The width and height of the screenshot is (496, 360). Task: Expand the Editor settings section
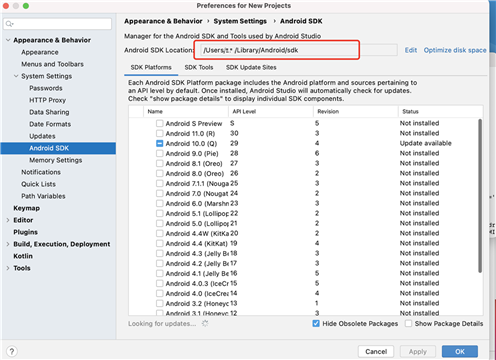pos(8,220)
